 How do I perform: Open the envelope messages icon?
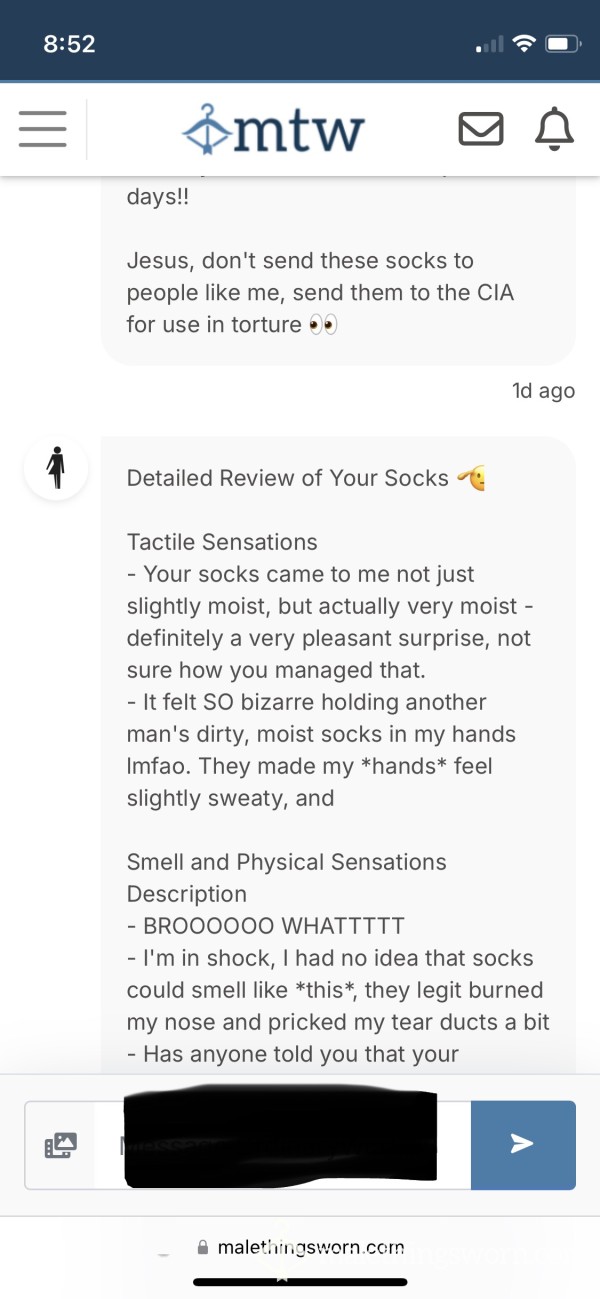click(480, 130)
